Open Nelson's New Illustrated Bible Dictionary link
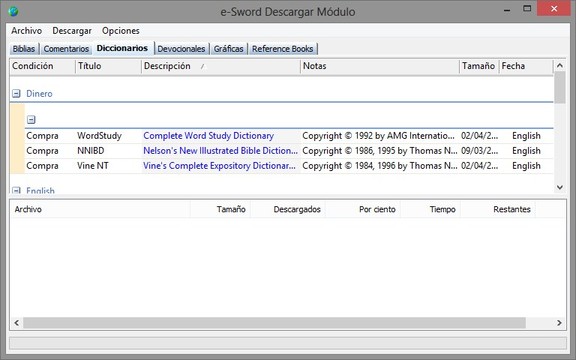This screenshot has width=576, height=360. pyautogui.click(x=220, y=151)
